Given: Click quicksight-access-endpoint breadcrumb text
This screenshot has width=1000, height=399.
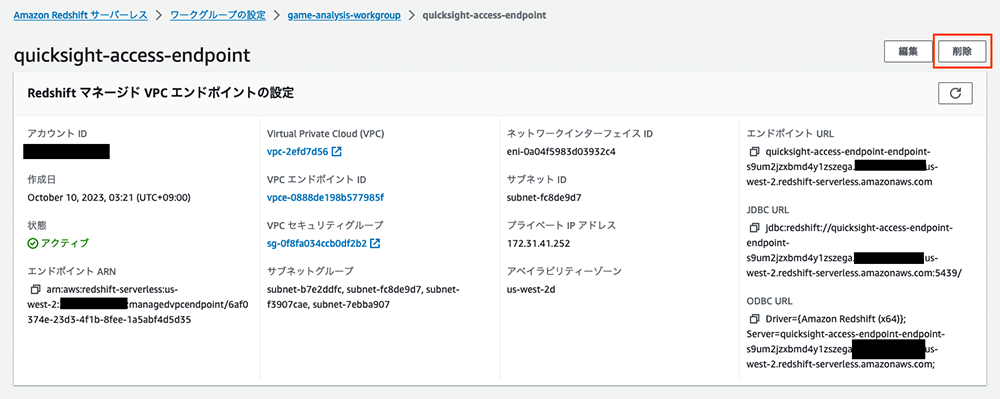Looking at the screenshot, I should click(x=484, y=15).
